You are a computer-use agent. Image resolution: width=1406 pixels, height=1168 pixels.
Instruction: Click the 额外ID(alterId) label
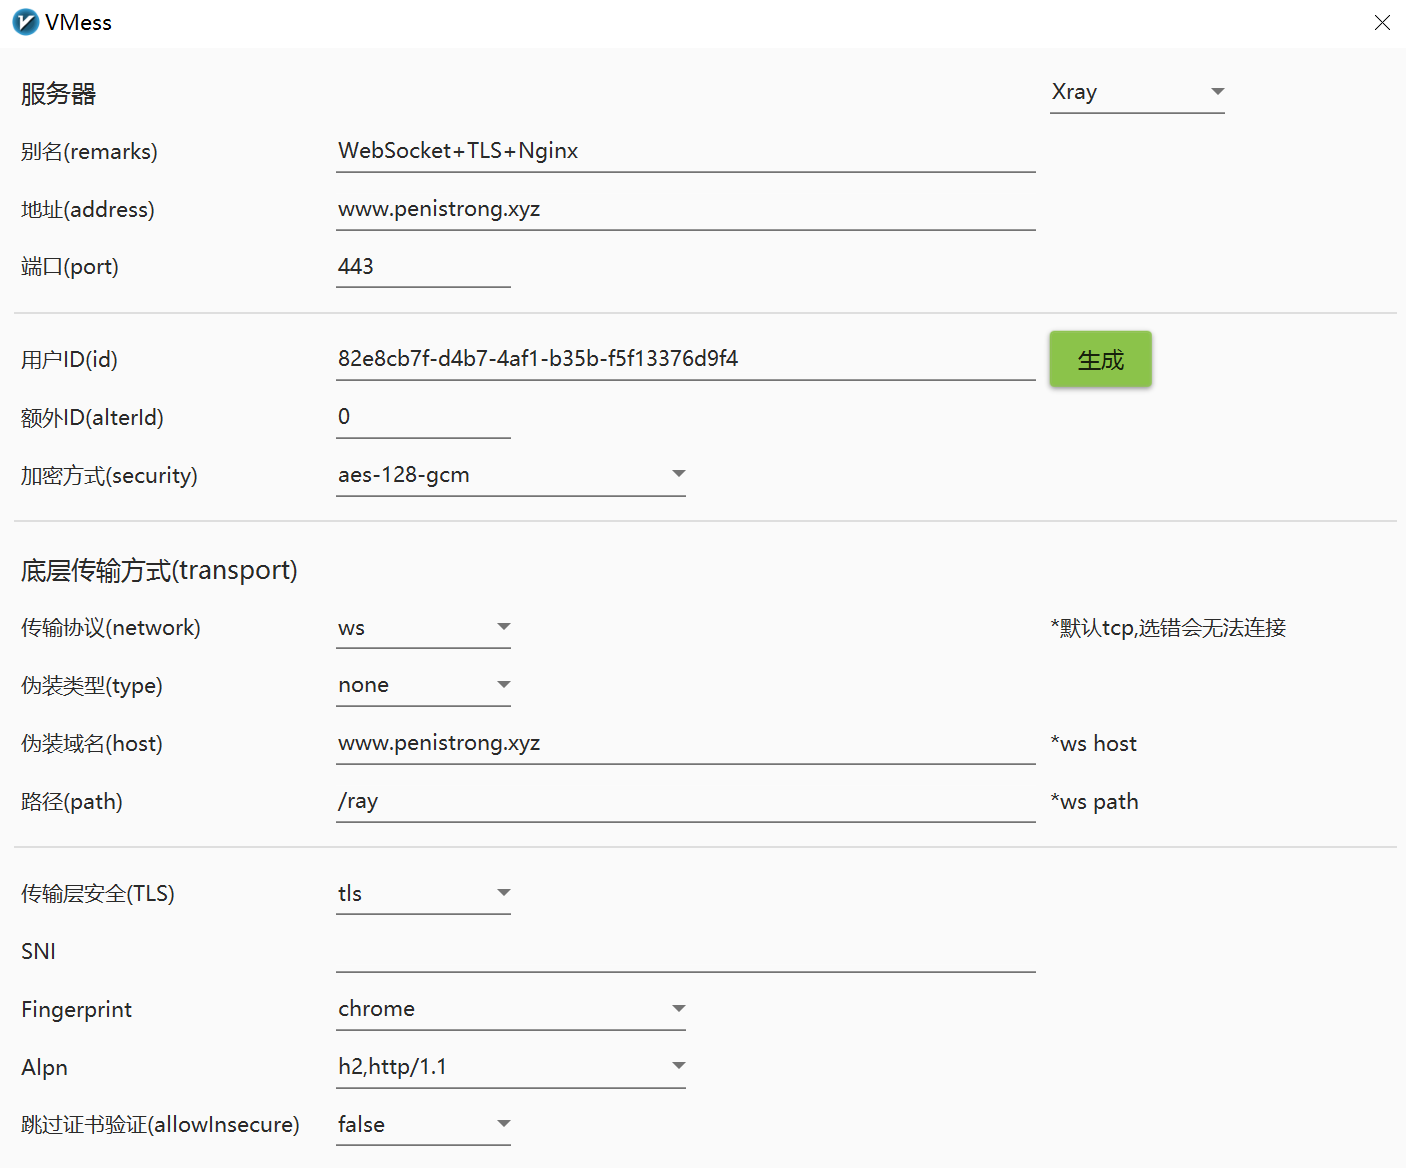(92, 418)
